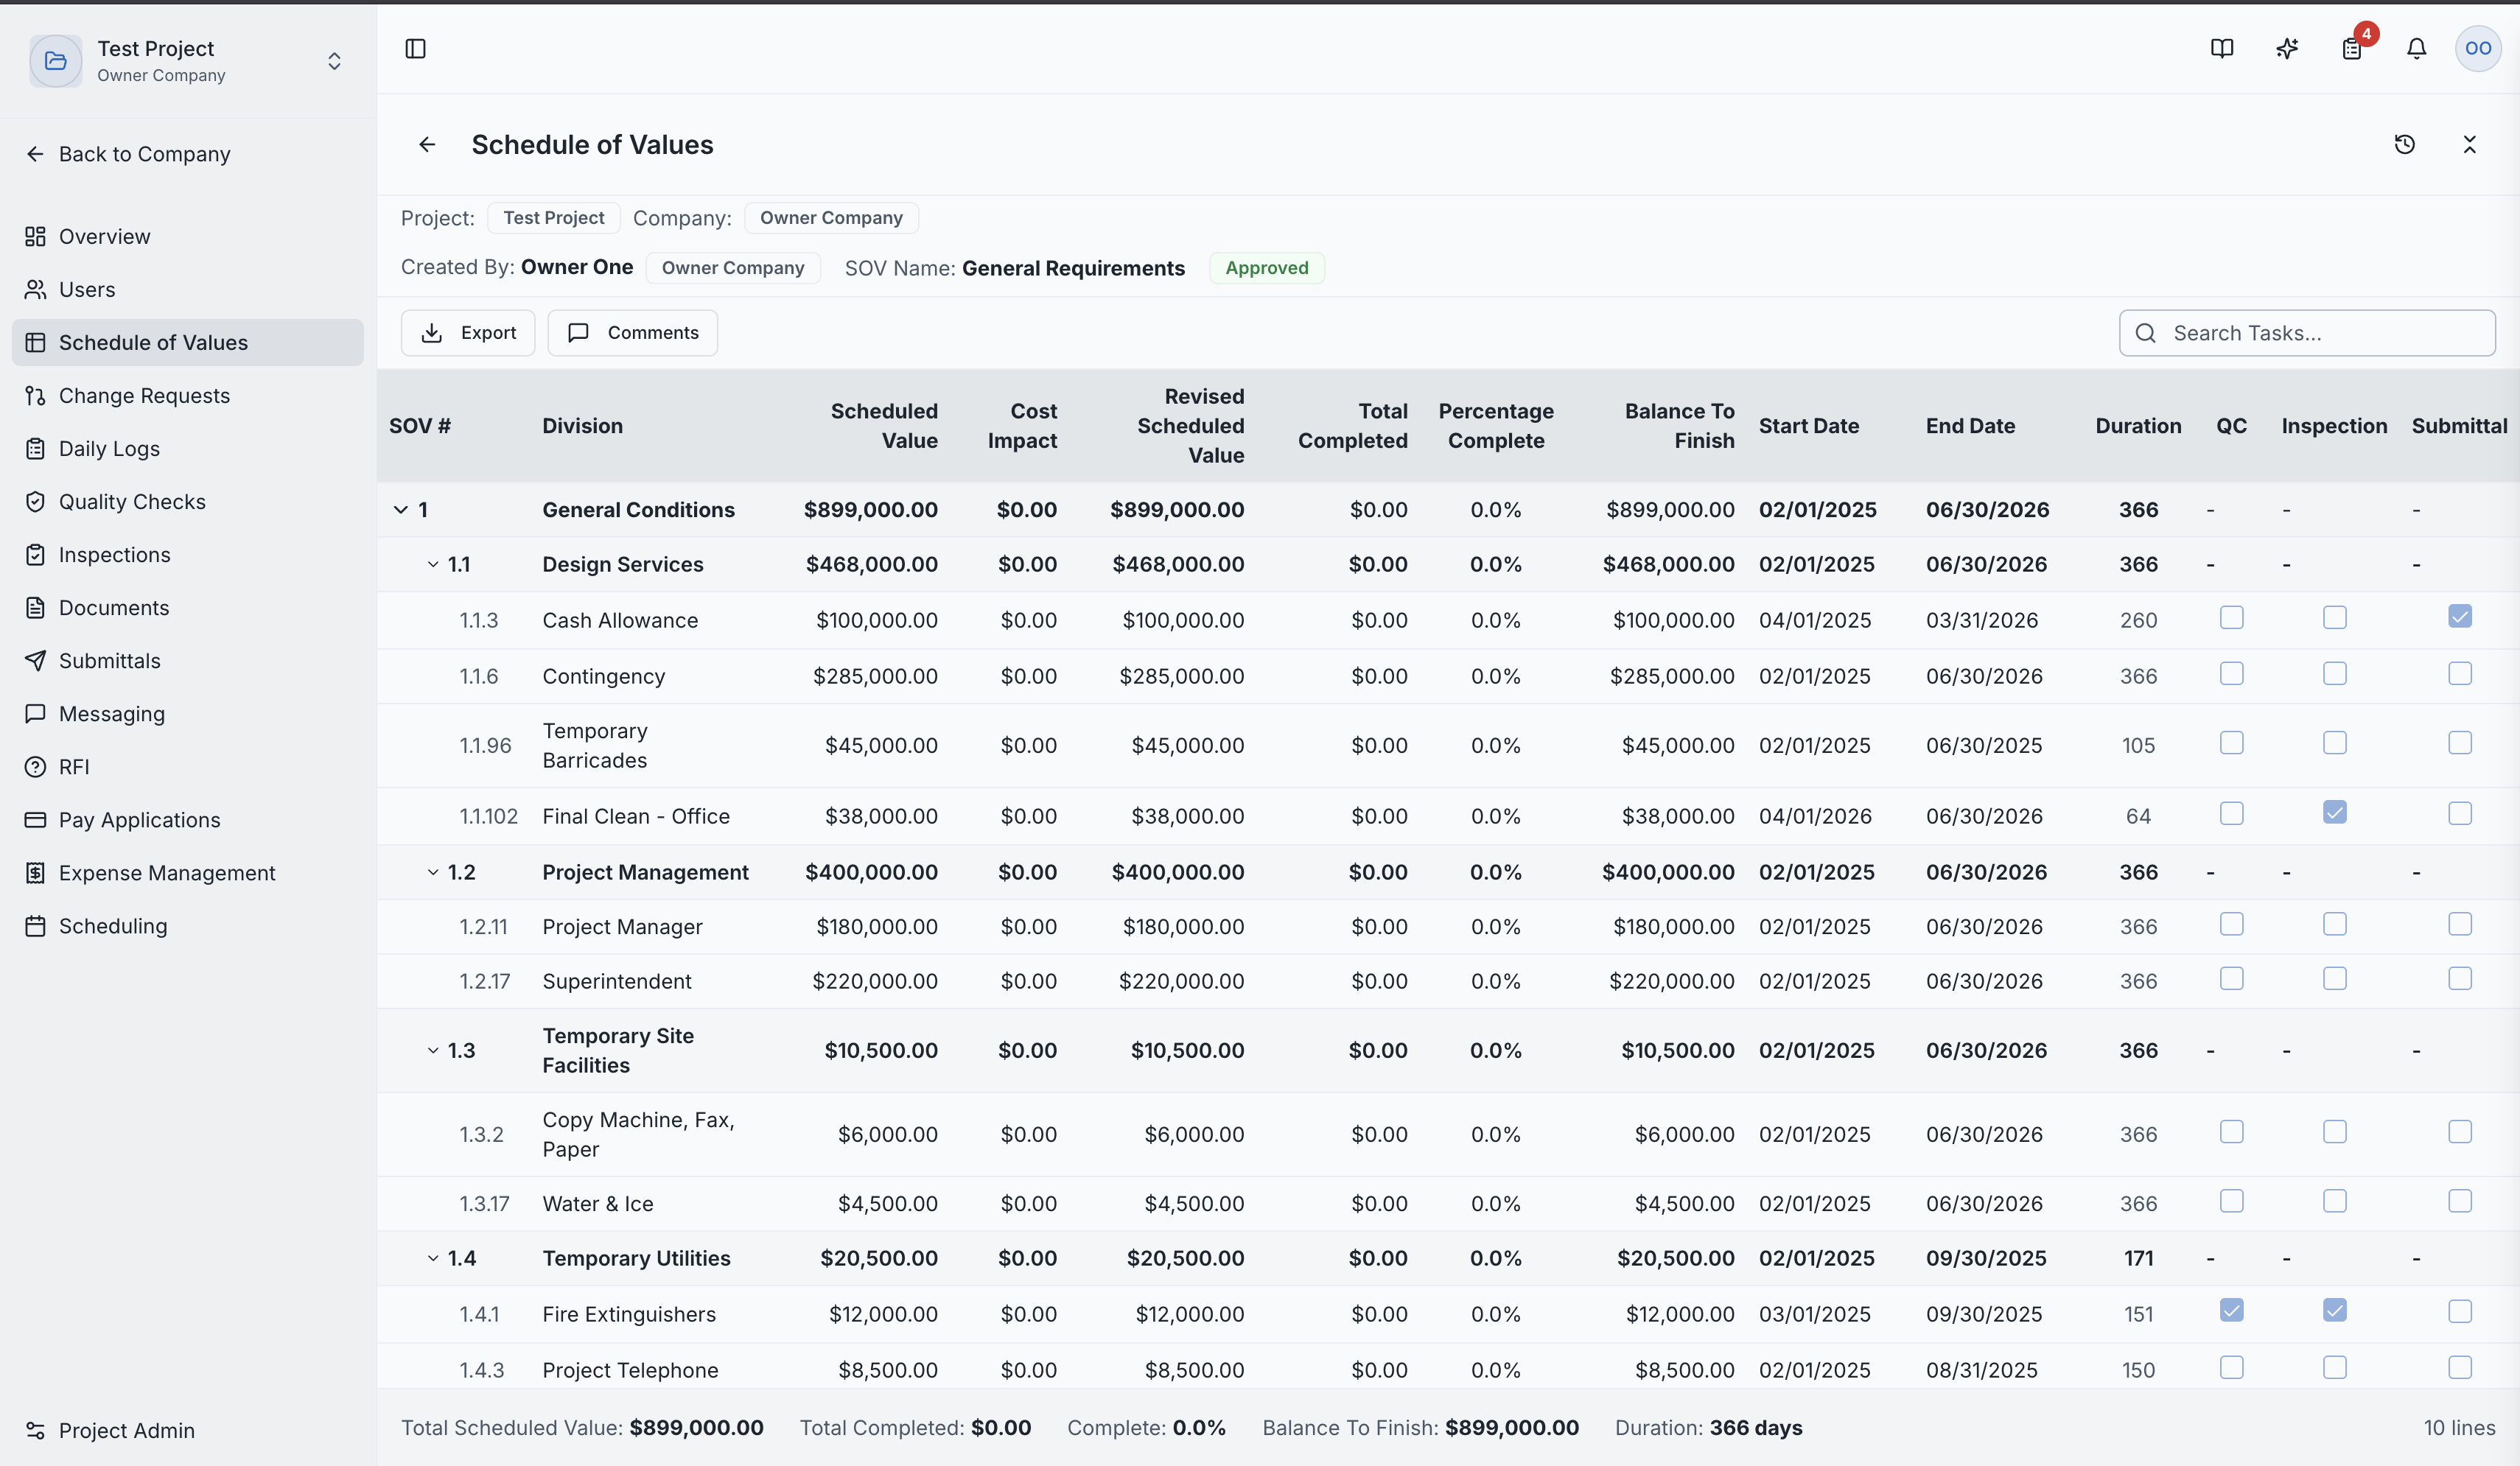Toggle the sidebar panel icon
The height and width of the screenshot is (1466, 2520).
415,48
